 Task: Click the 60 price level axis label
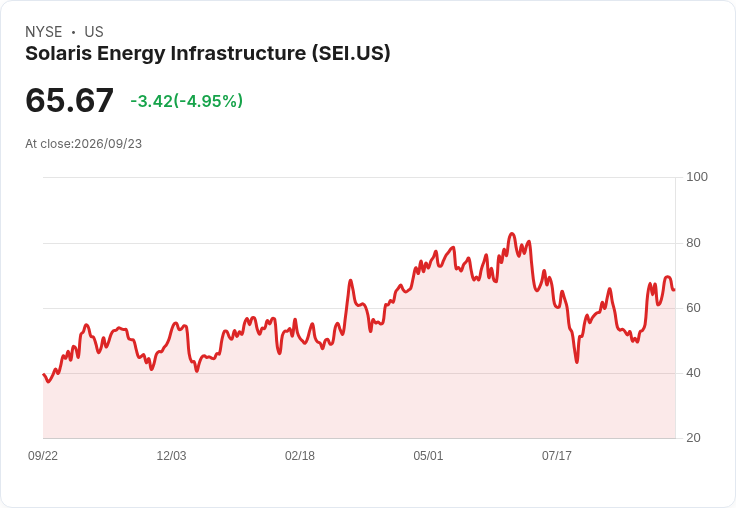693,308
